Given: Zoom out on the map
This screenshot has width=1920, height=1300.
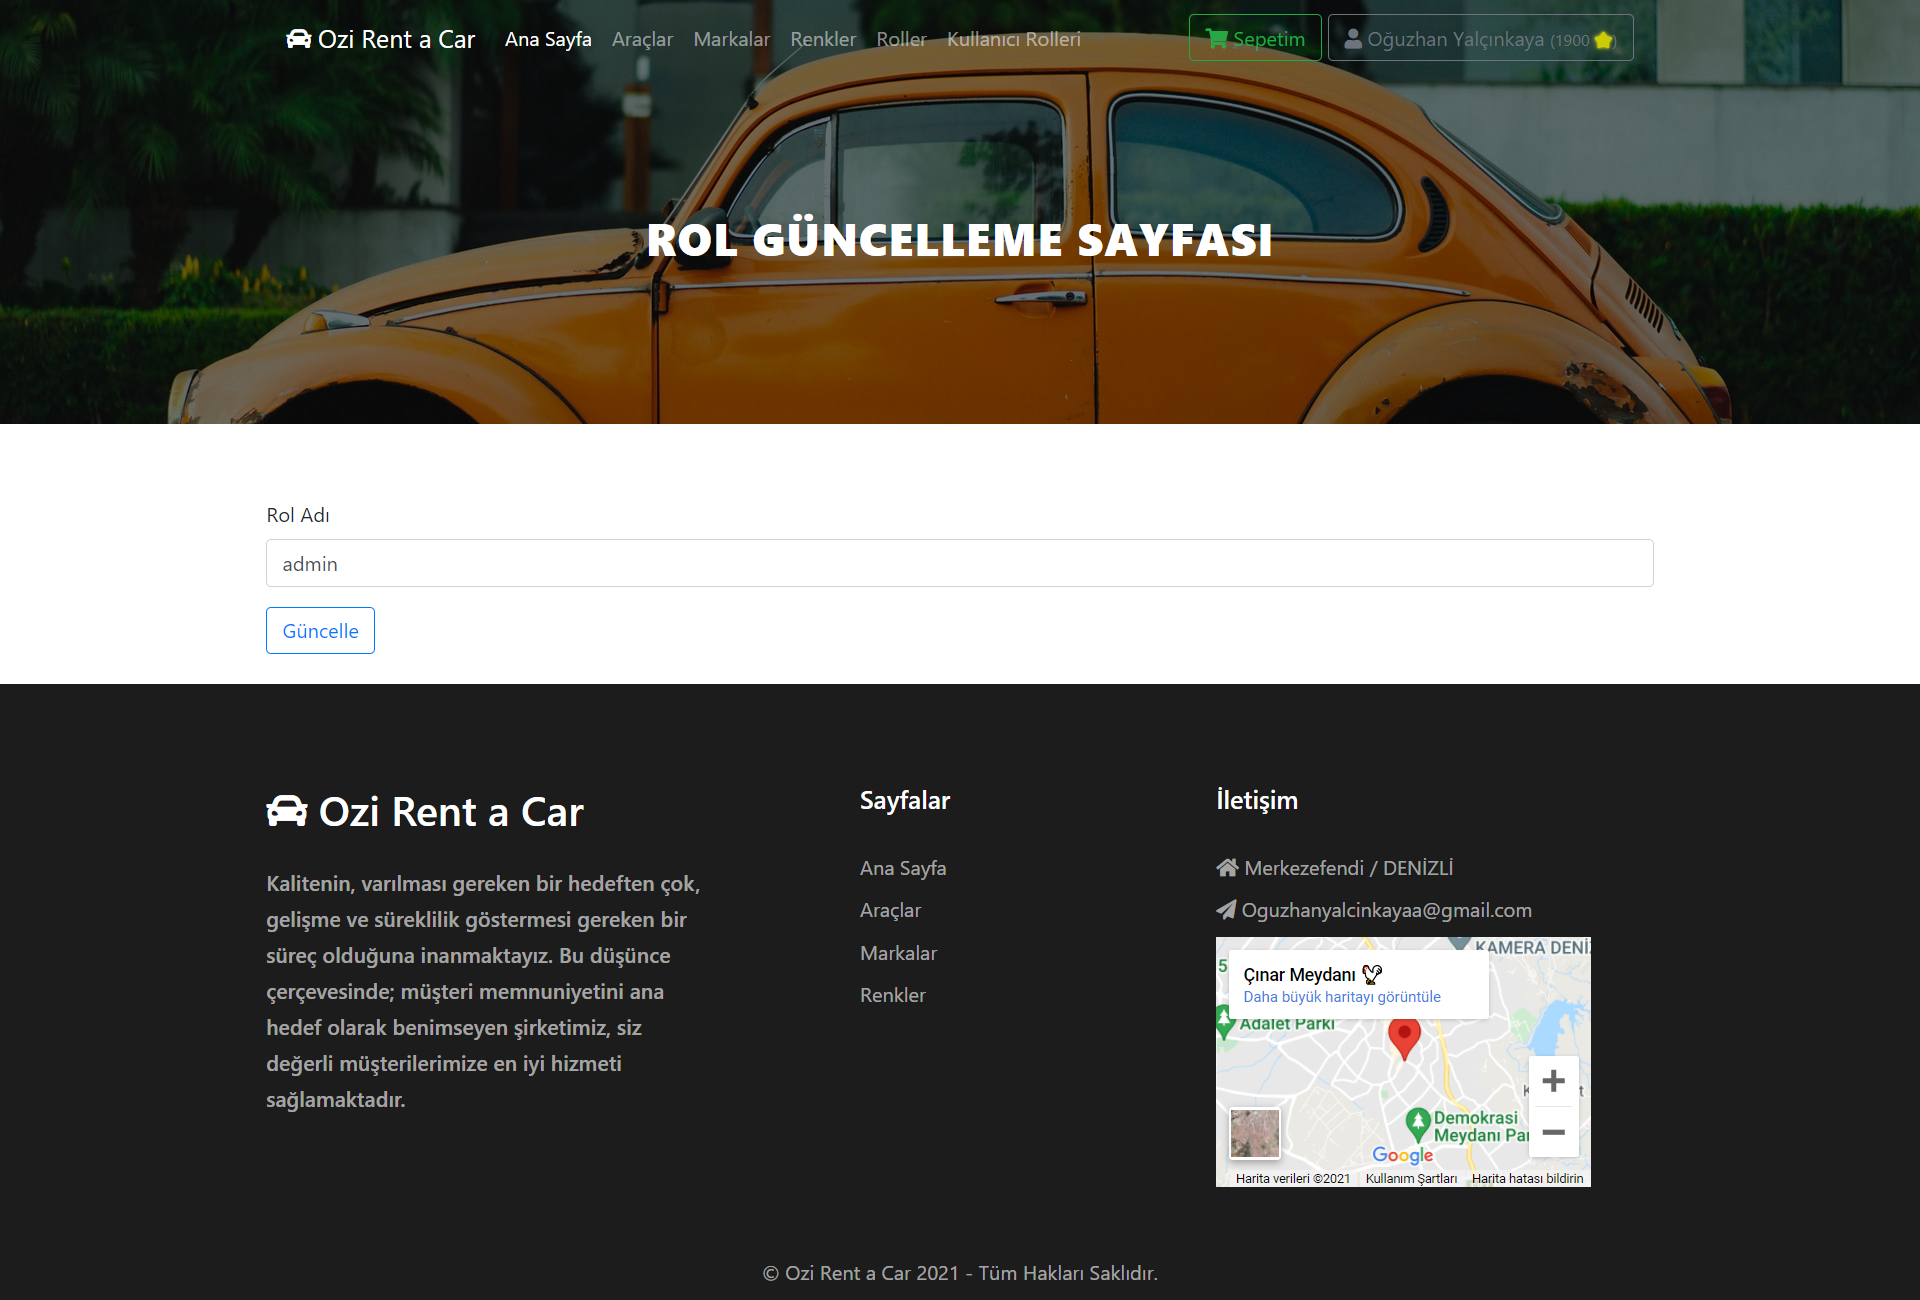Looking at the screenshot, I should point(1553,1133).
